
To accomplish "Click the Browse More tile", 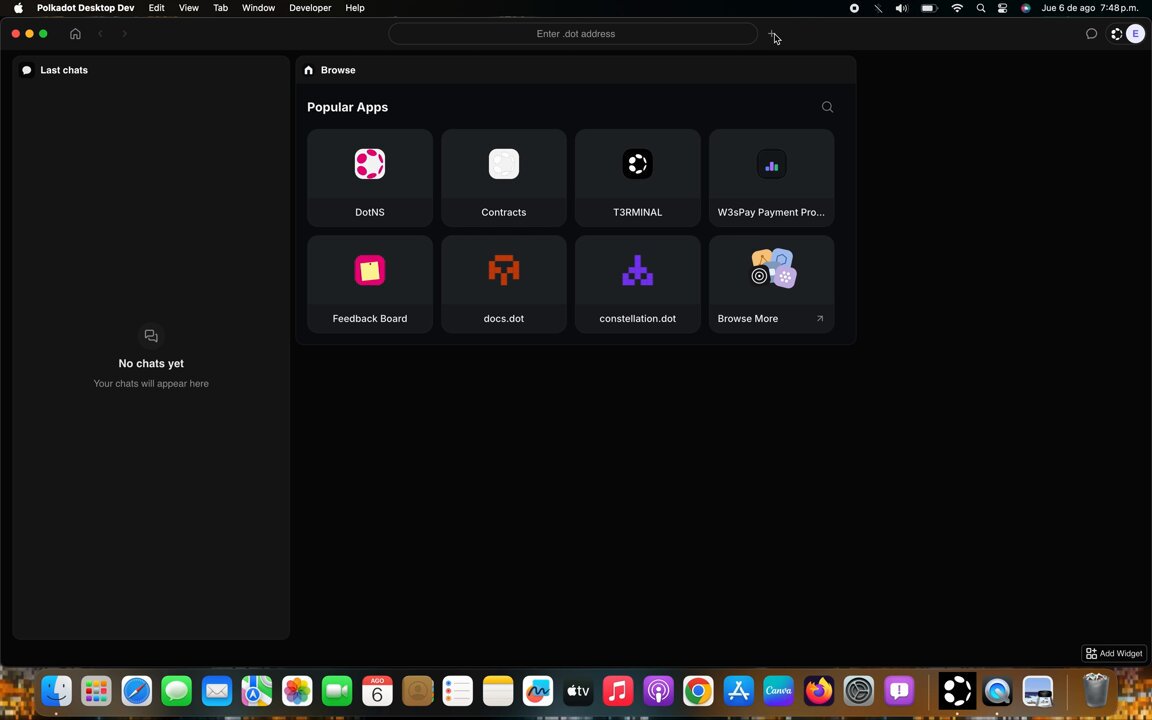I will [771, 284].
